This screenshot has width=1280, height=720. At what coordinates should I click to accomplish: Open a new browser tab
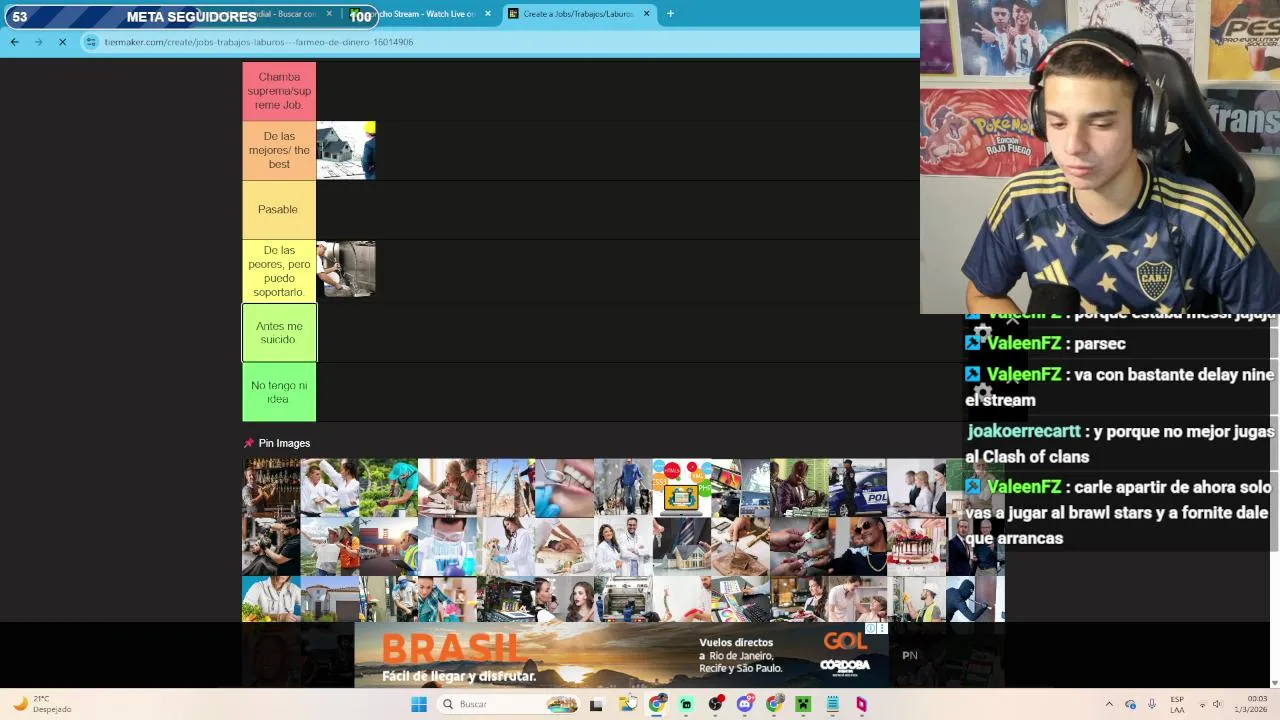[x=670, y=14]
